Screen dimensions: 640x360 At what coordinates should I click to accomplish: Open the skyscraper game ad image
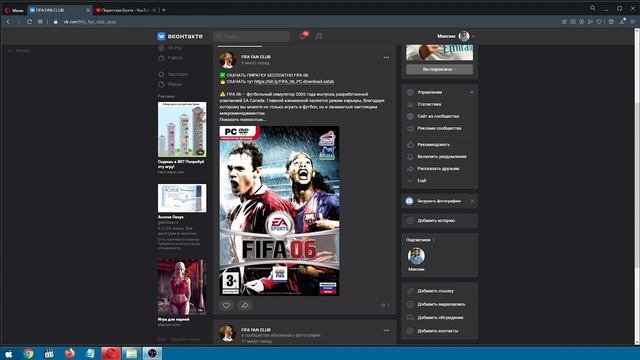click(182, 129)
